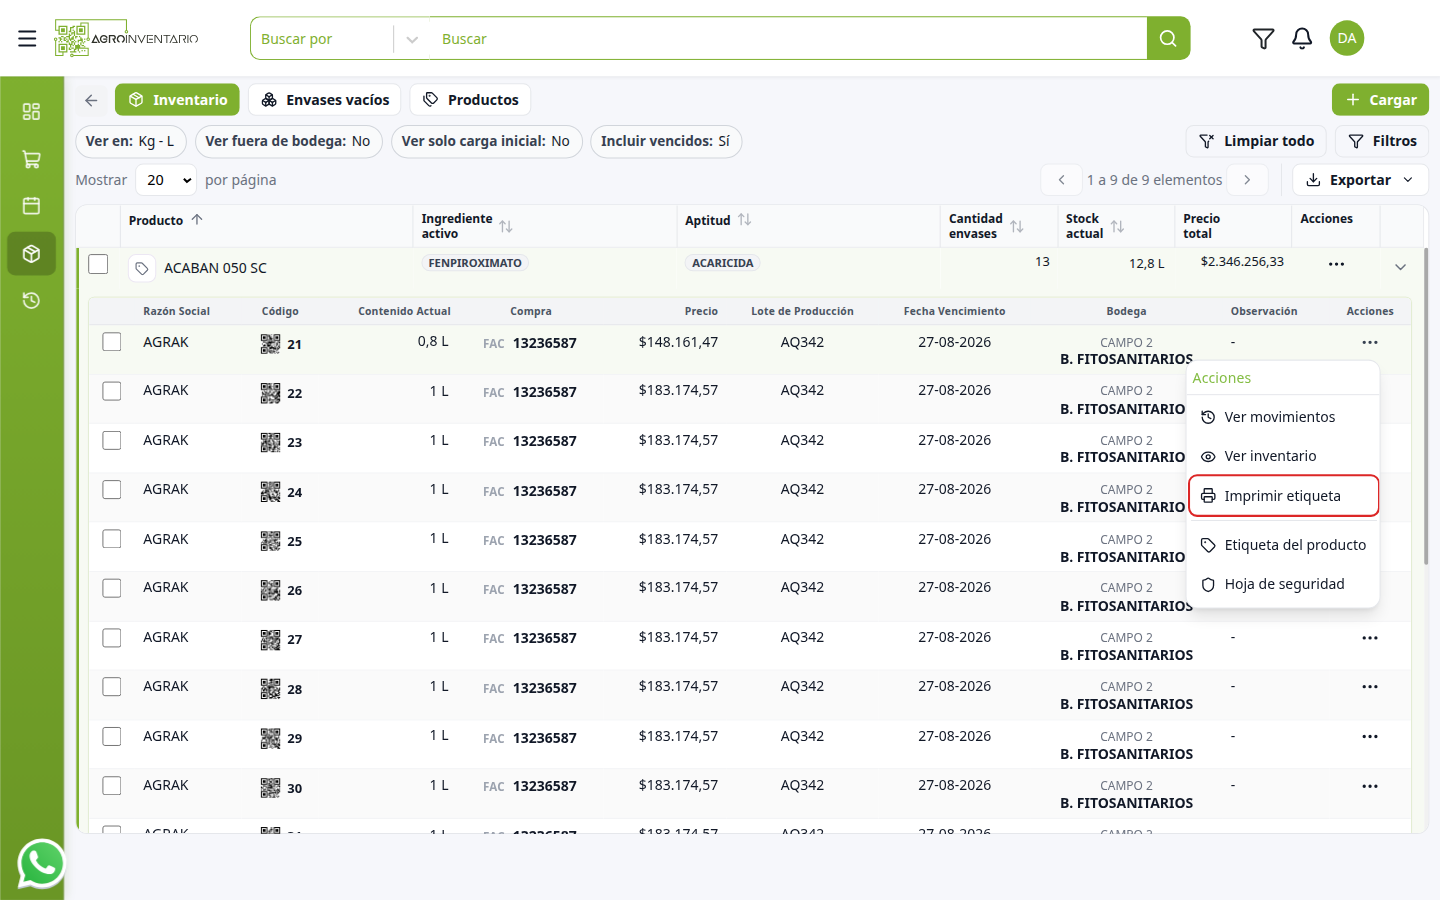Open the history clock sidebar icon
1440x900 pixels.
tap(32, 301)
